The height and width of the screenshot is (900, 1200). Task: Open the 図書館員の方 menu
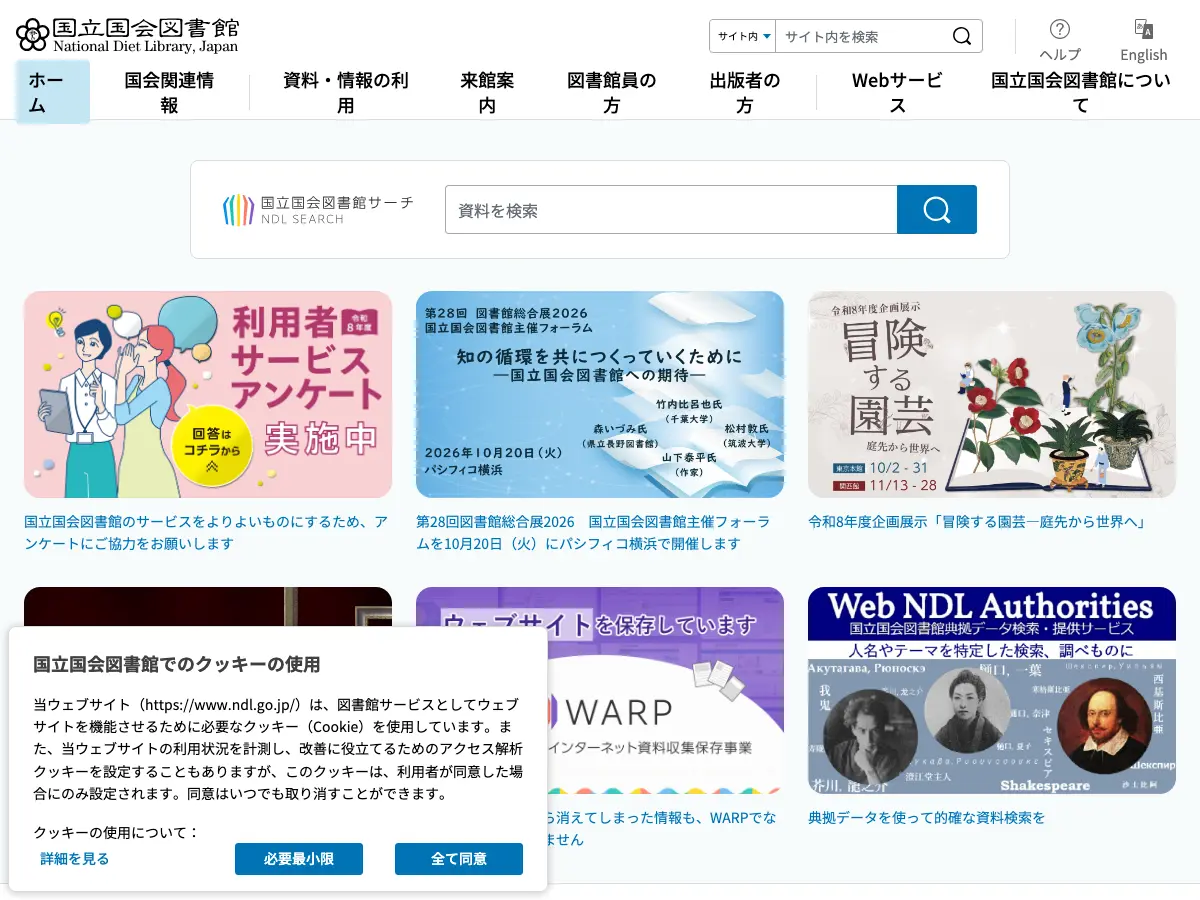[x=612, y=92]
